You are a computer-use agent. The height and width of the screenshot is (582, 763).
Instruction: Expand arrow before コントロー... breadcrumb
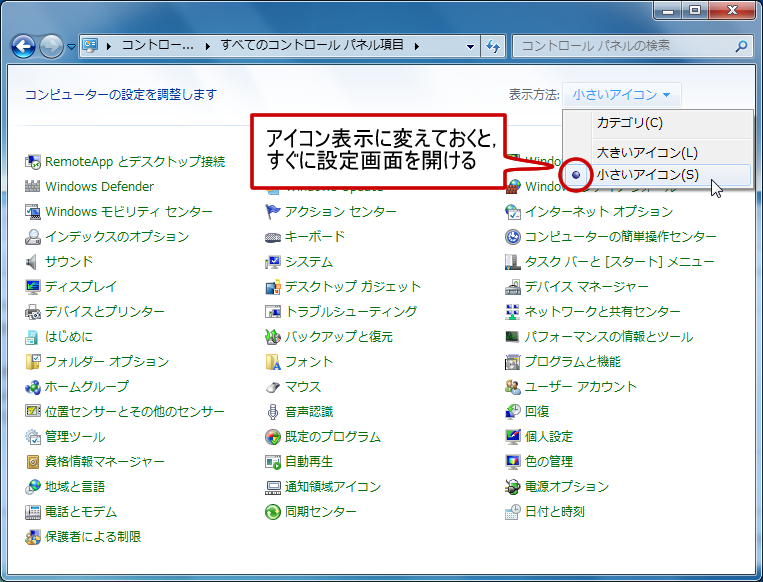(109, 47)
